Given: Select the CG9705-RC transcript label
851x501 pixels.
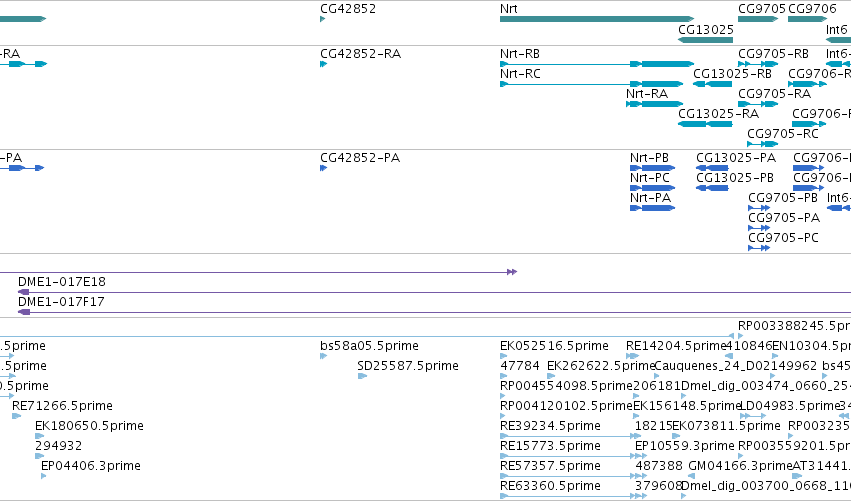Looking at the screenshot, I should click(x=783, y=134).
